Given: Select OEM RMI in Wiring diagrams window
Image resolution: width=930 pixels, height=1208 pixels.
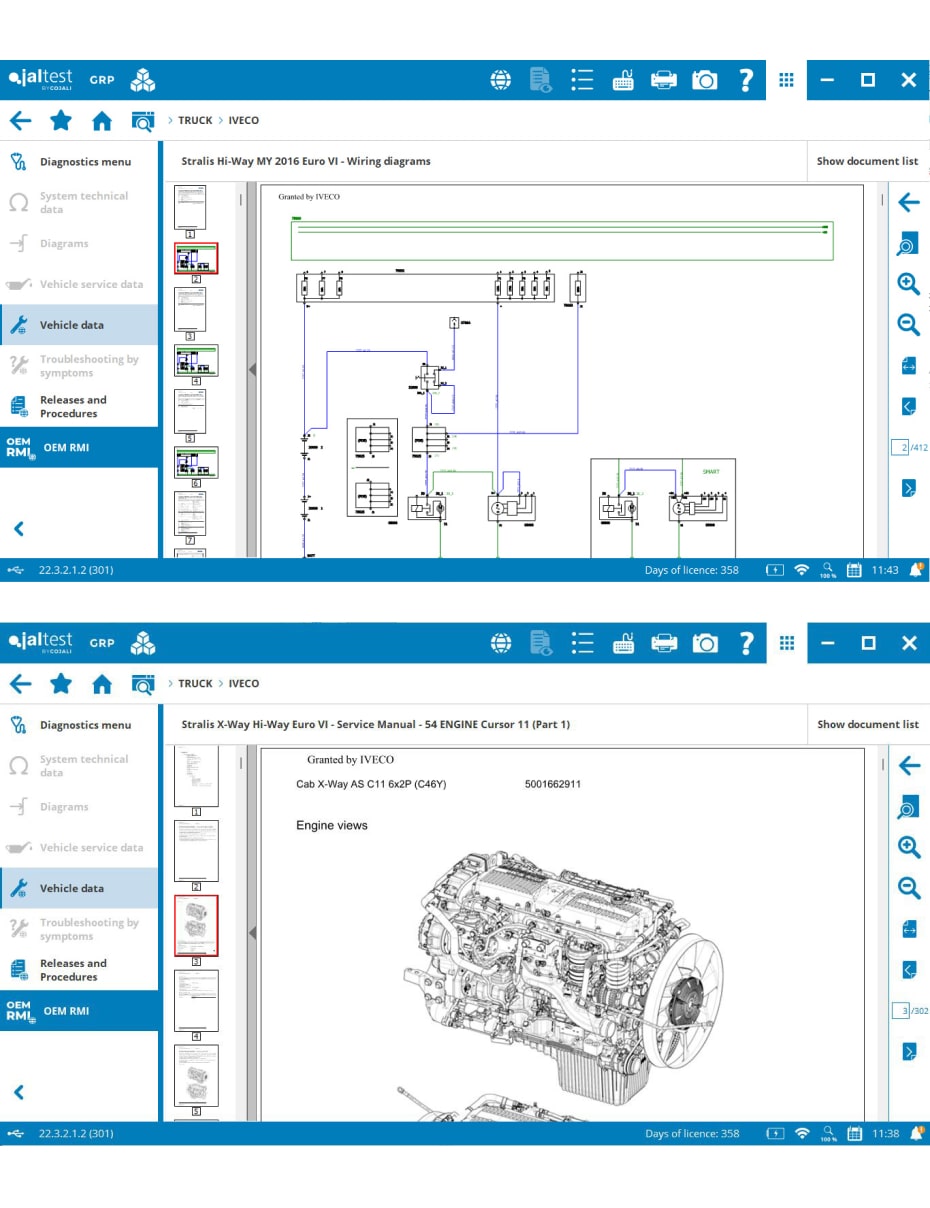Looking at the screenshot, I should pos(79,448).
